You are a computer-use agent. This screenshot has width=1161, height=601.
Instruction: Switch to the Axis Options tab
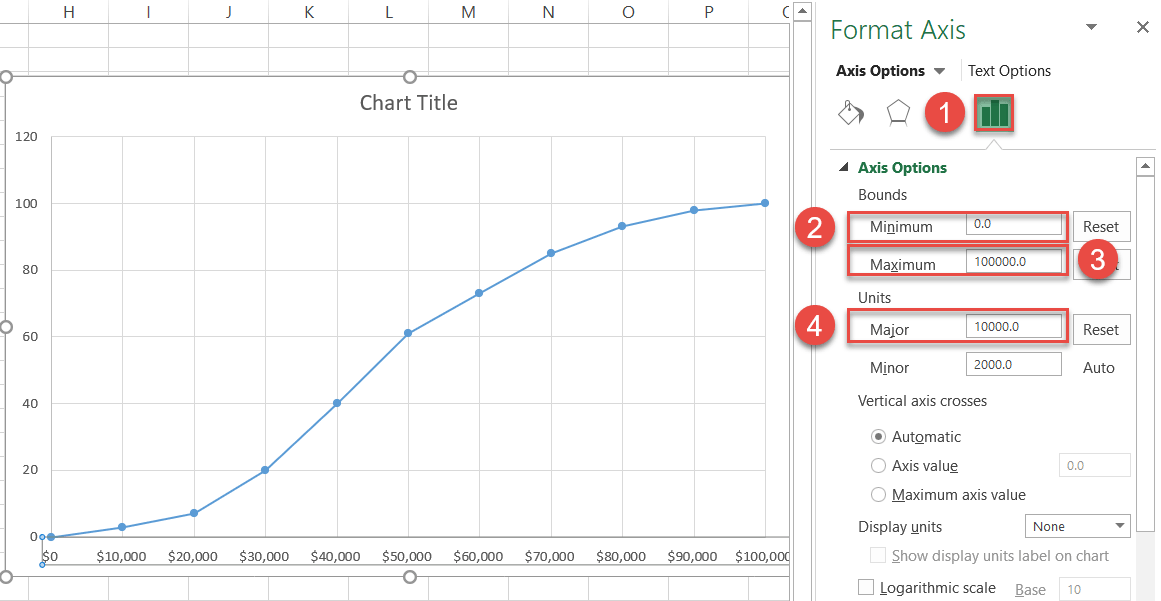click(880, 70)
